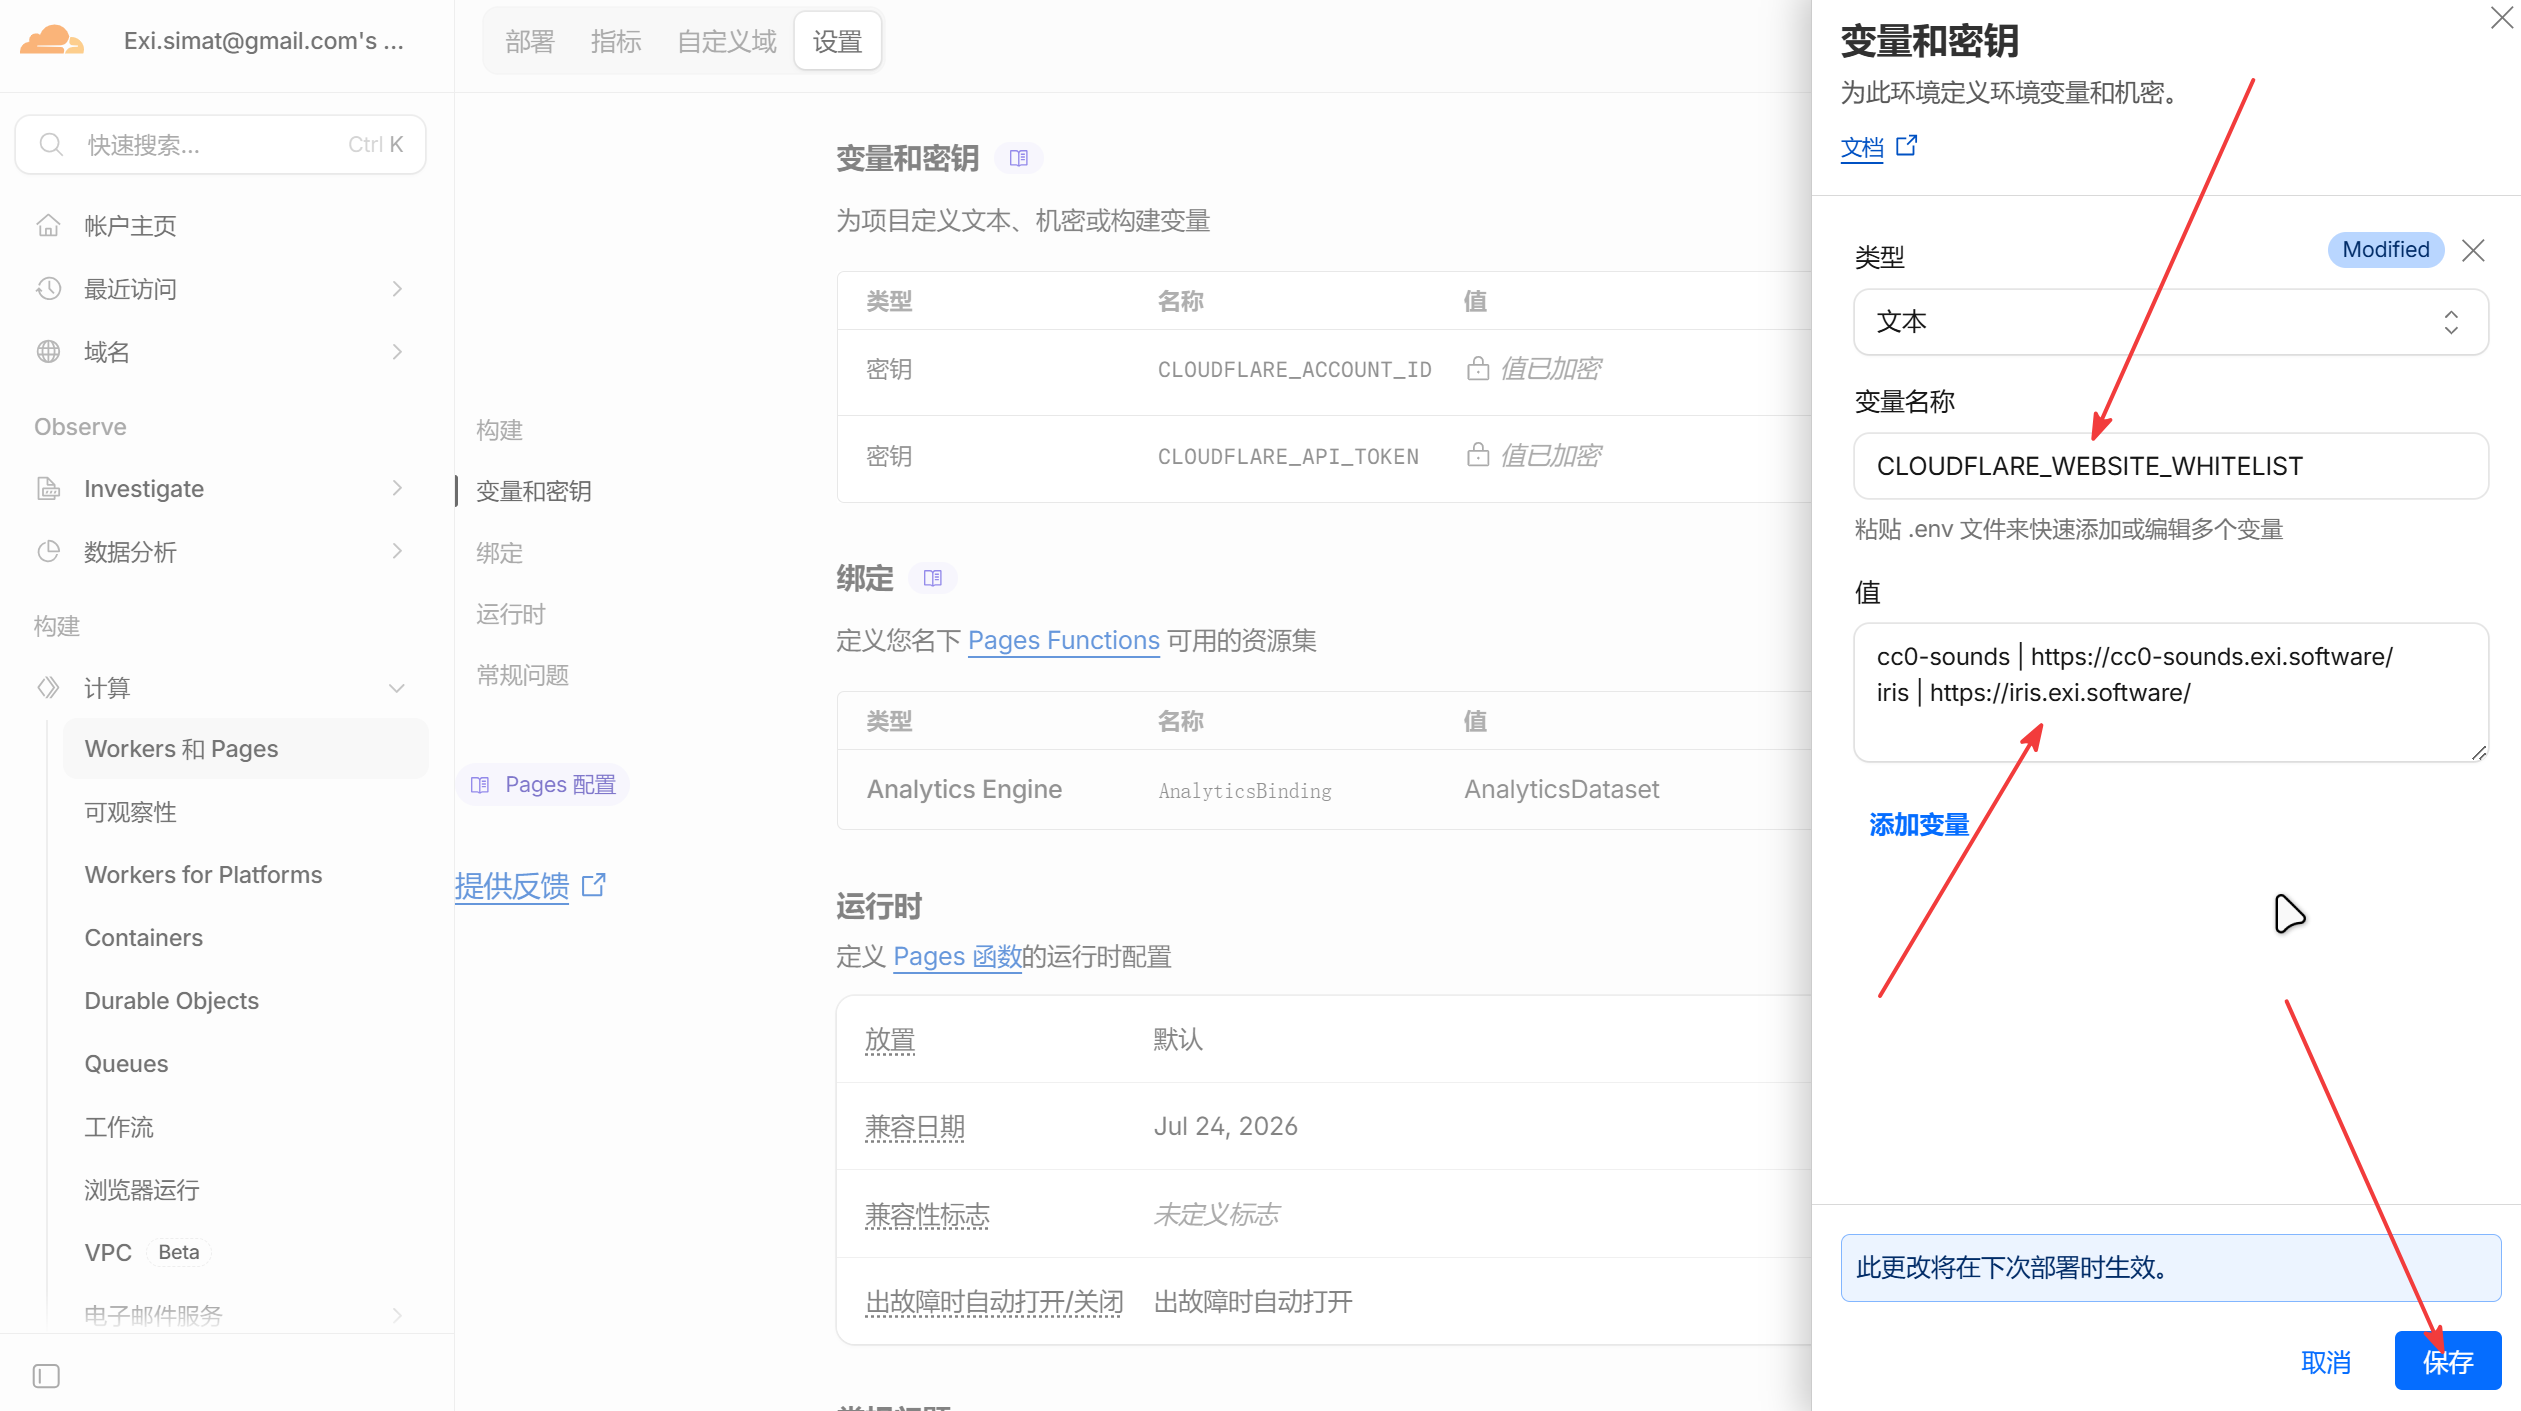Expand the 电子邮件服务 chevron
The image size is (2521, 1411).
coord(397,1315)
